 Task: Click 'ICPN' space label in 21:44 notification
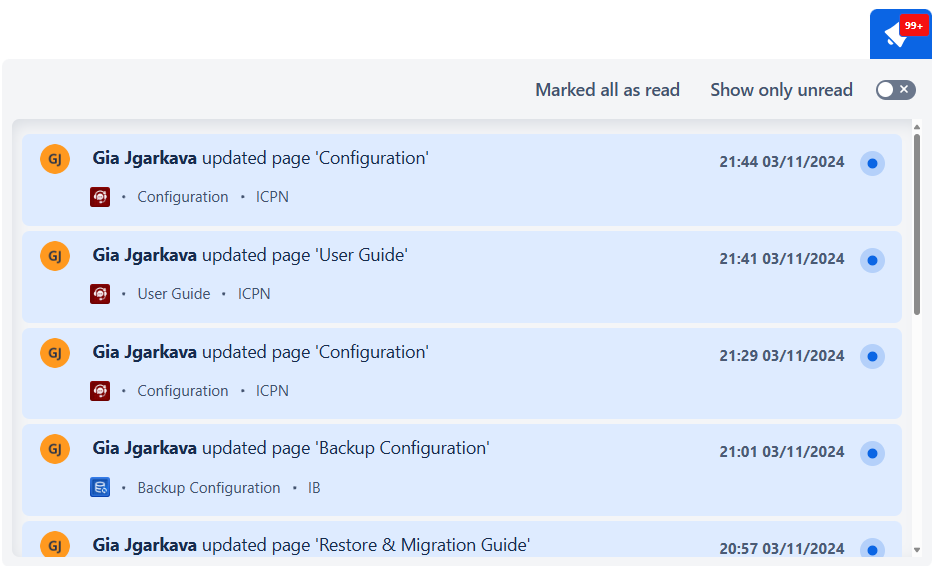click(x=272, y=197)
